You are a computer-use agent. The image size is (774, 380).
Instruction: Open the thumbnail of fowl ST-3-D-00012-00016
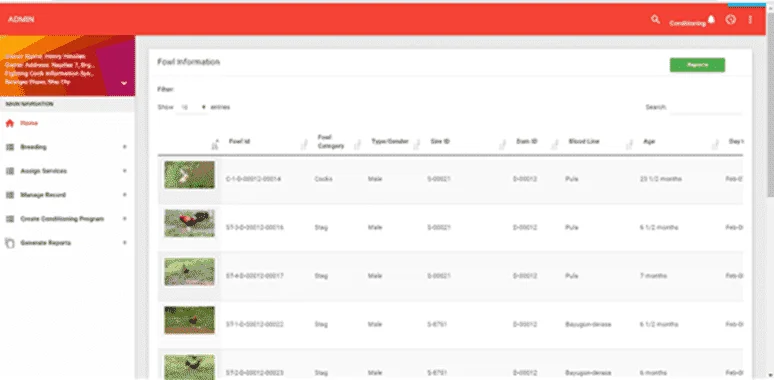(190, 223)
